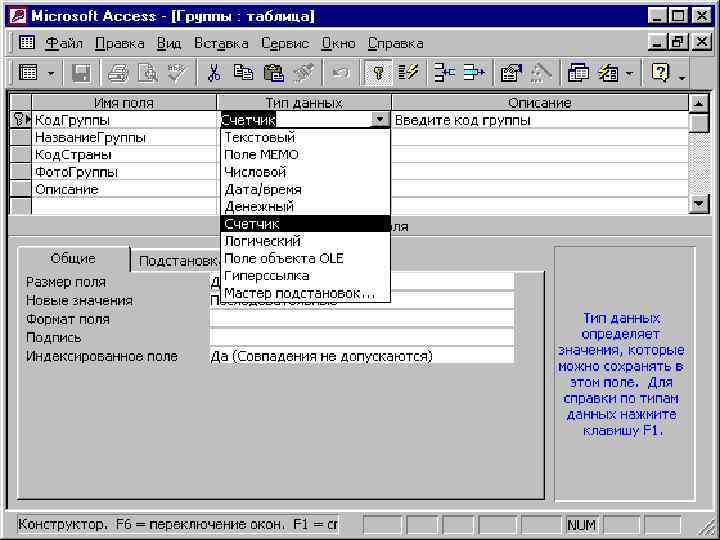Choose Гиперссылка from data type list

pyautogui.click(x=305, y=276)
